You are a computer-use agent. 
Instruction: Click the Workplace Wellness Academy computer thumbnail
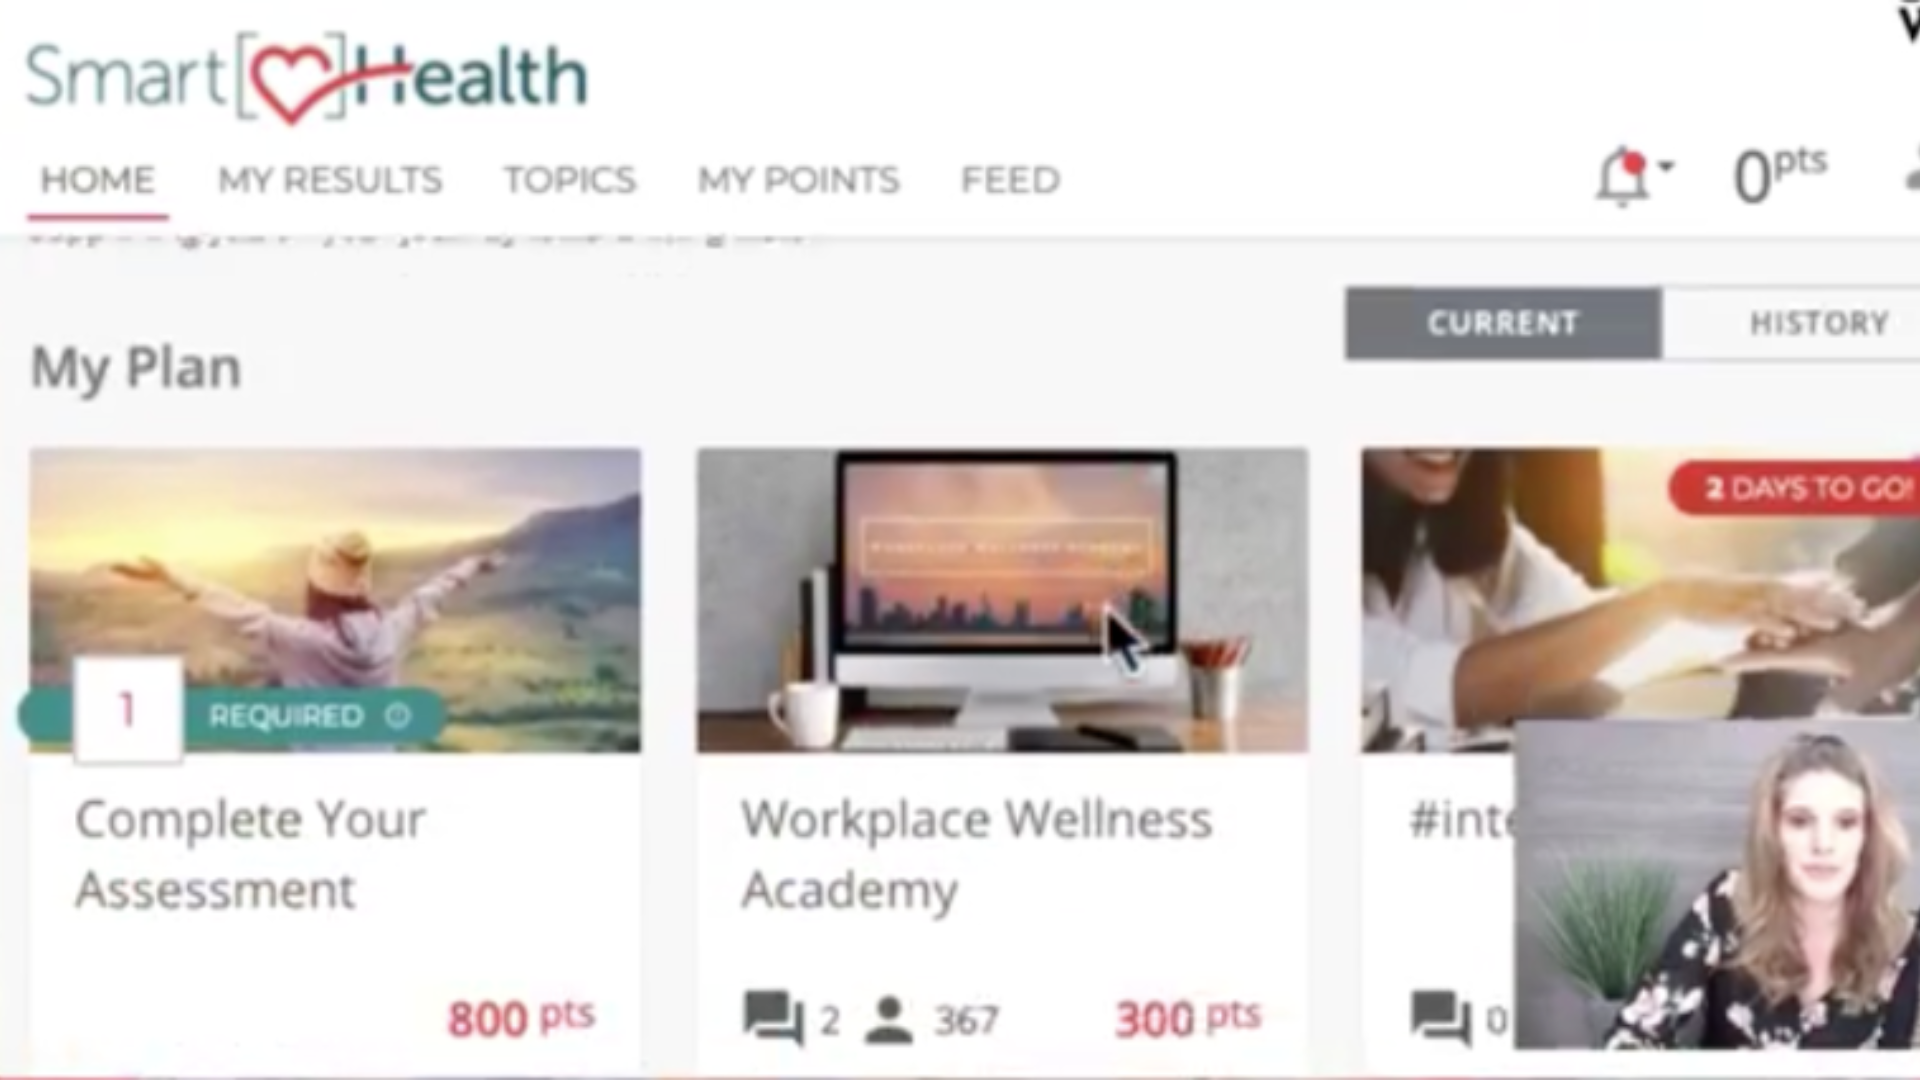coord(1002,600)
